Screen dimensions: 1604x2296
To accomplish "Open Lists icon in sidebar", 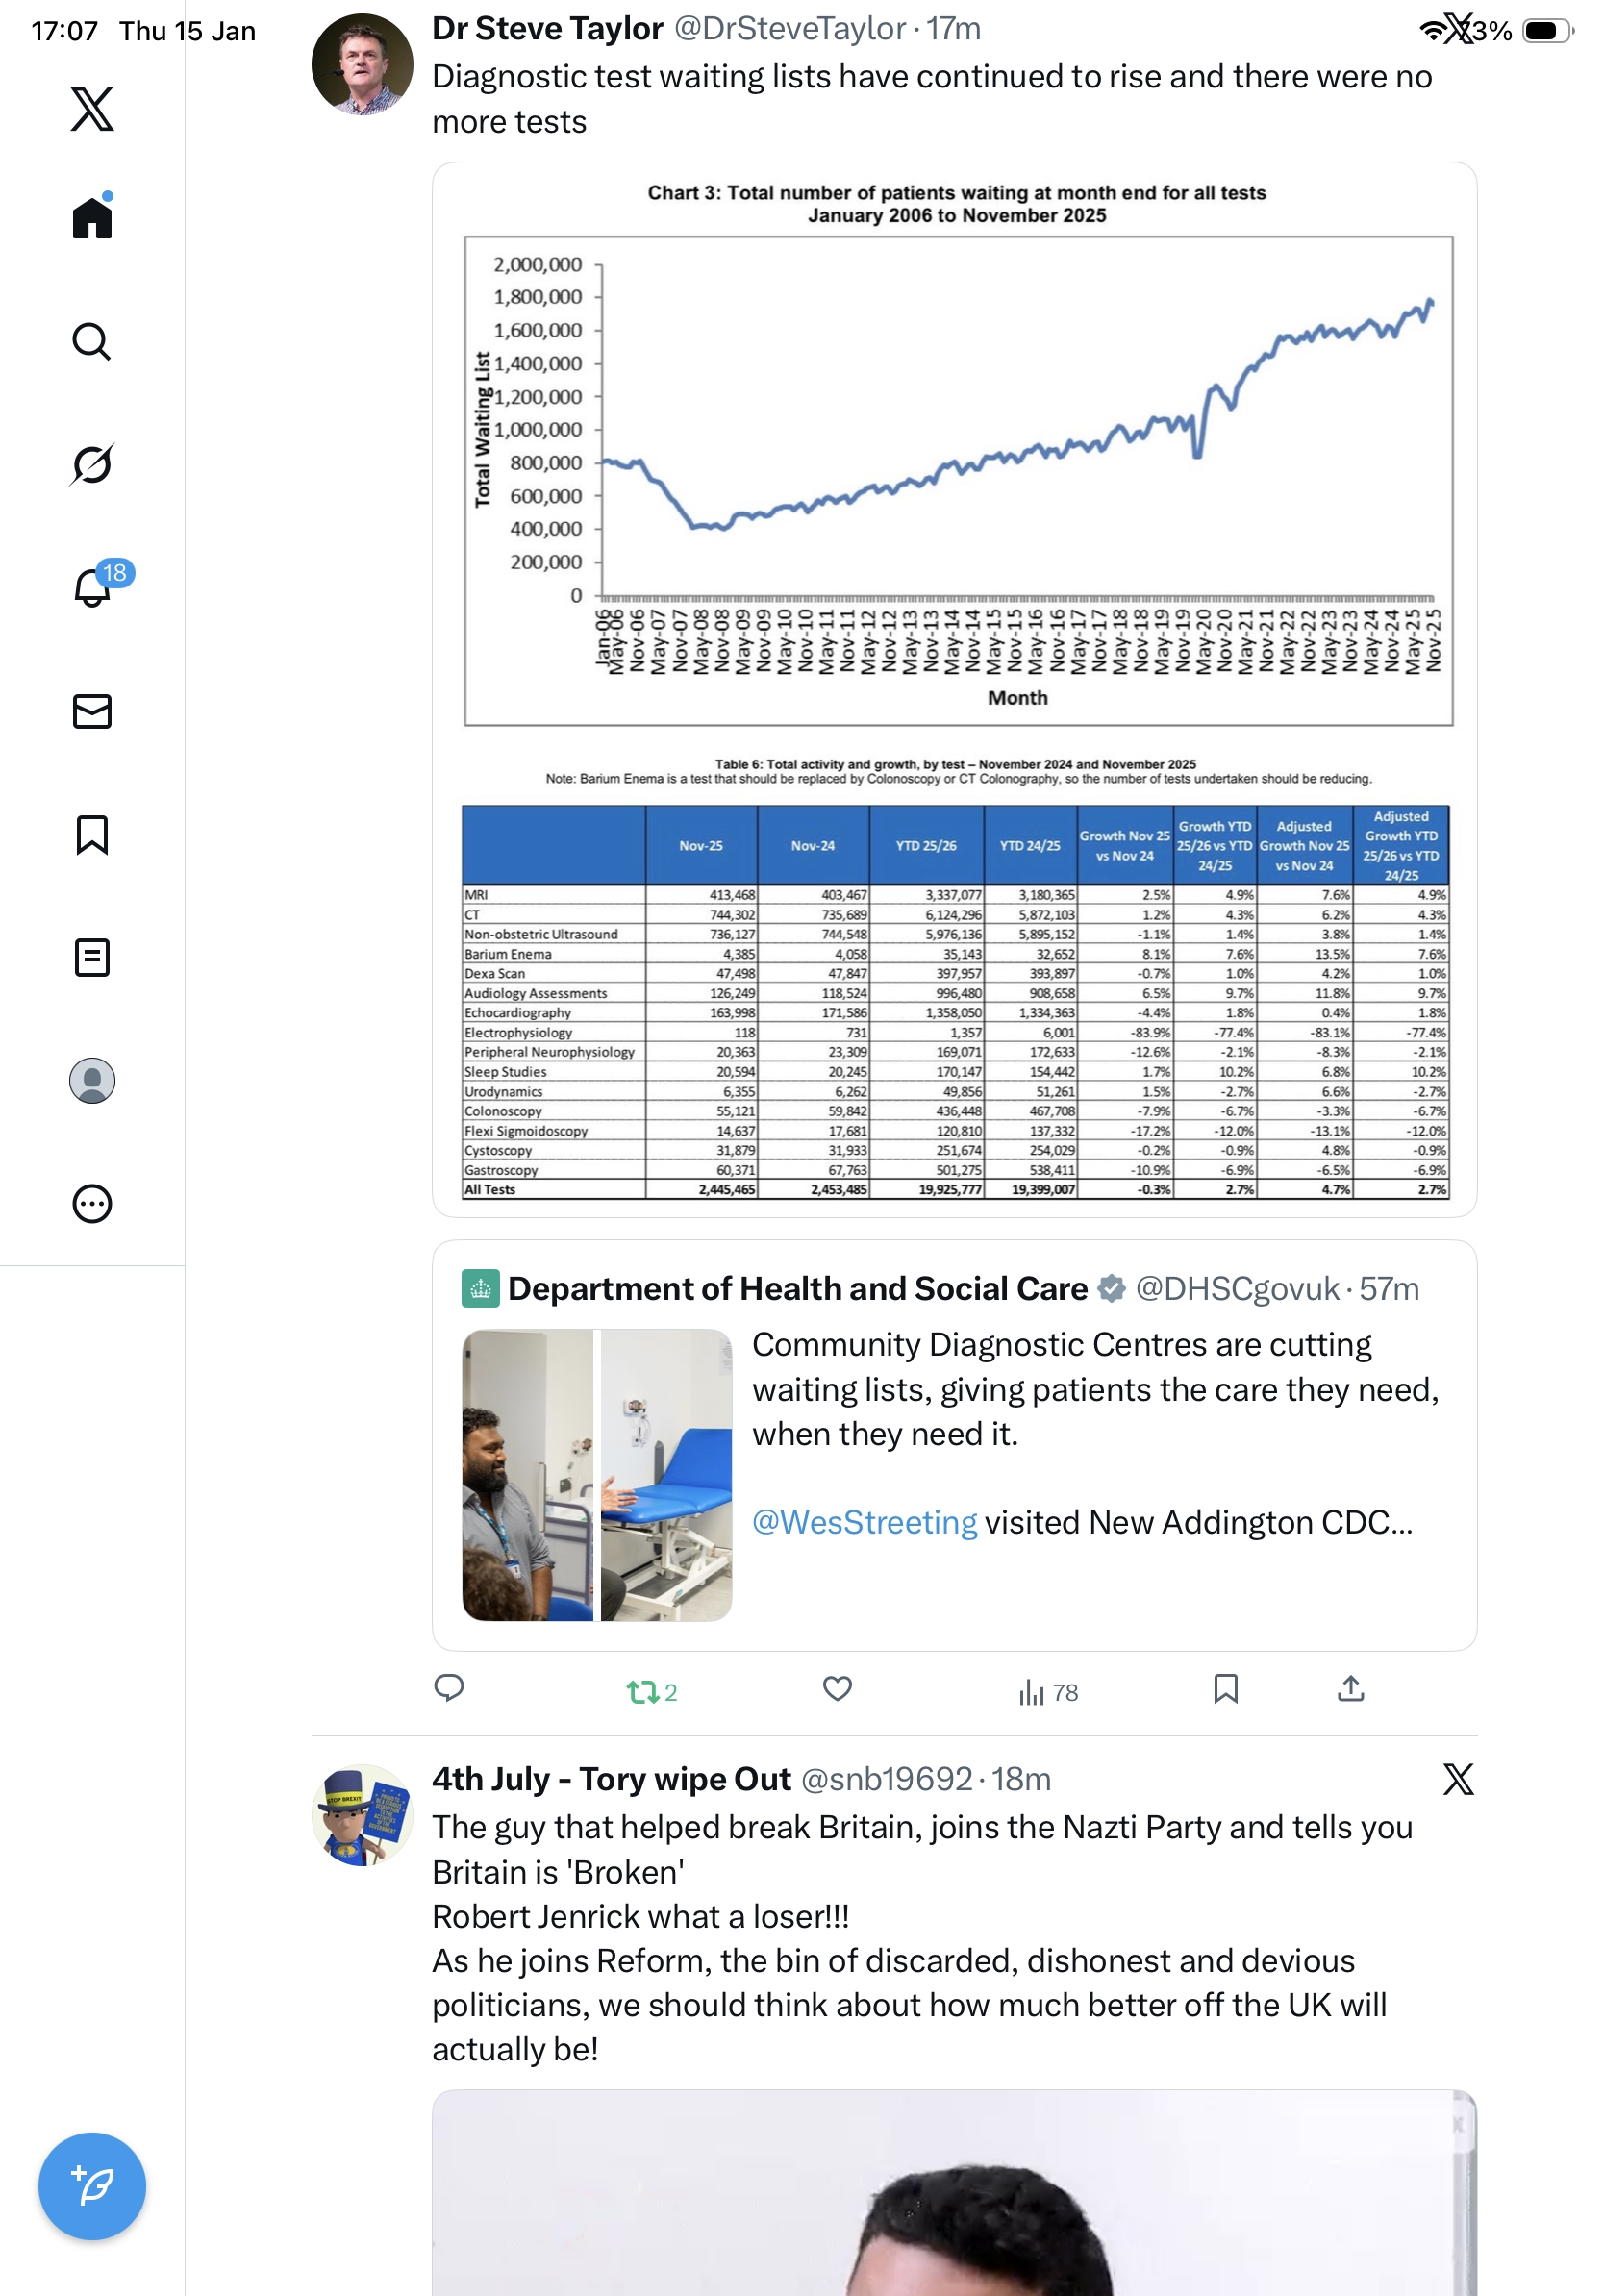I will click(92, 958).
